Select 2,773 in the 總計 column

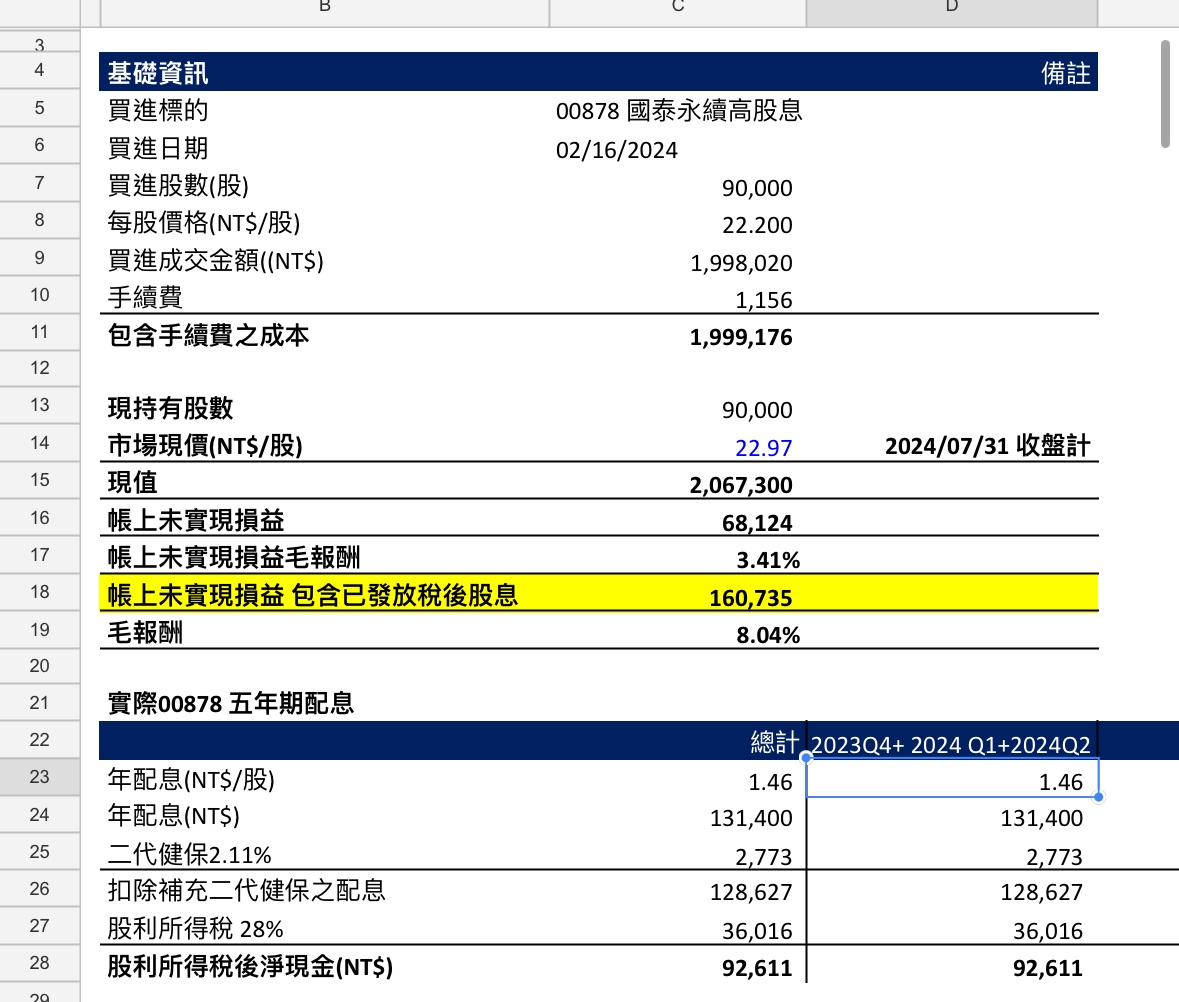(x=763, y=857)
